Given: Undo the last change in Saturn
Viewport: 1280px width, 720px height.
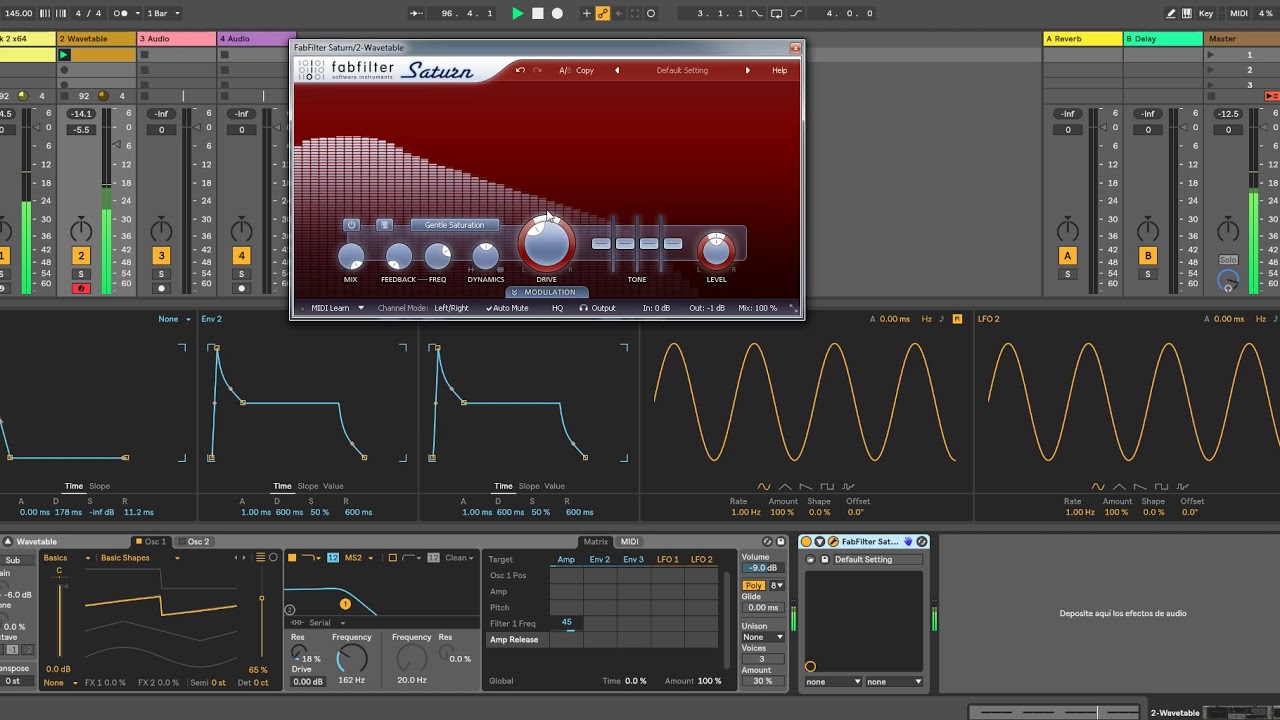Looking at the screenshot, I should (x=520, y=70).
